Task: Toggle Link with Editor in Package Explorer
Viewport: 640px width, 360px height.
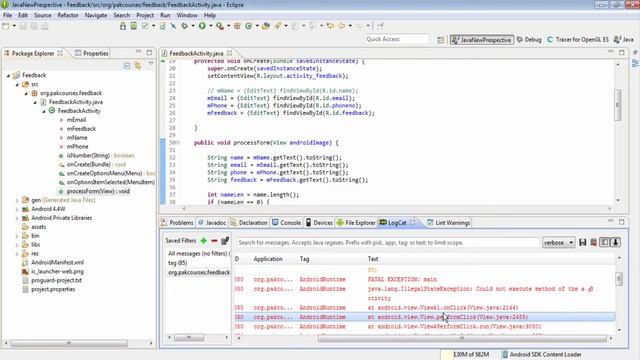Action: tap(138, 66)
